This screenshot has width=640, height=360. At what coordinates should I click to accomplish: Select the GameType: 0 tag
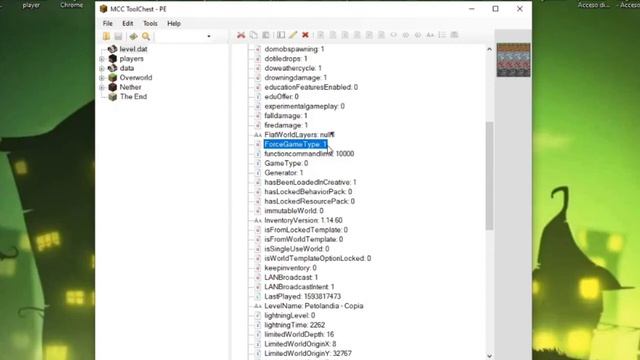point(286,163)
